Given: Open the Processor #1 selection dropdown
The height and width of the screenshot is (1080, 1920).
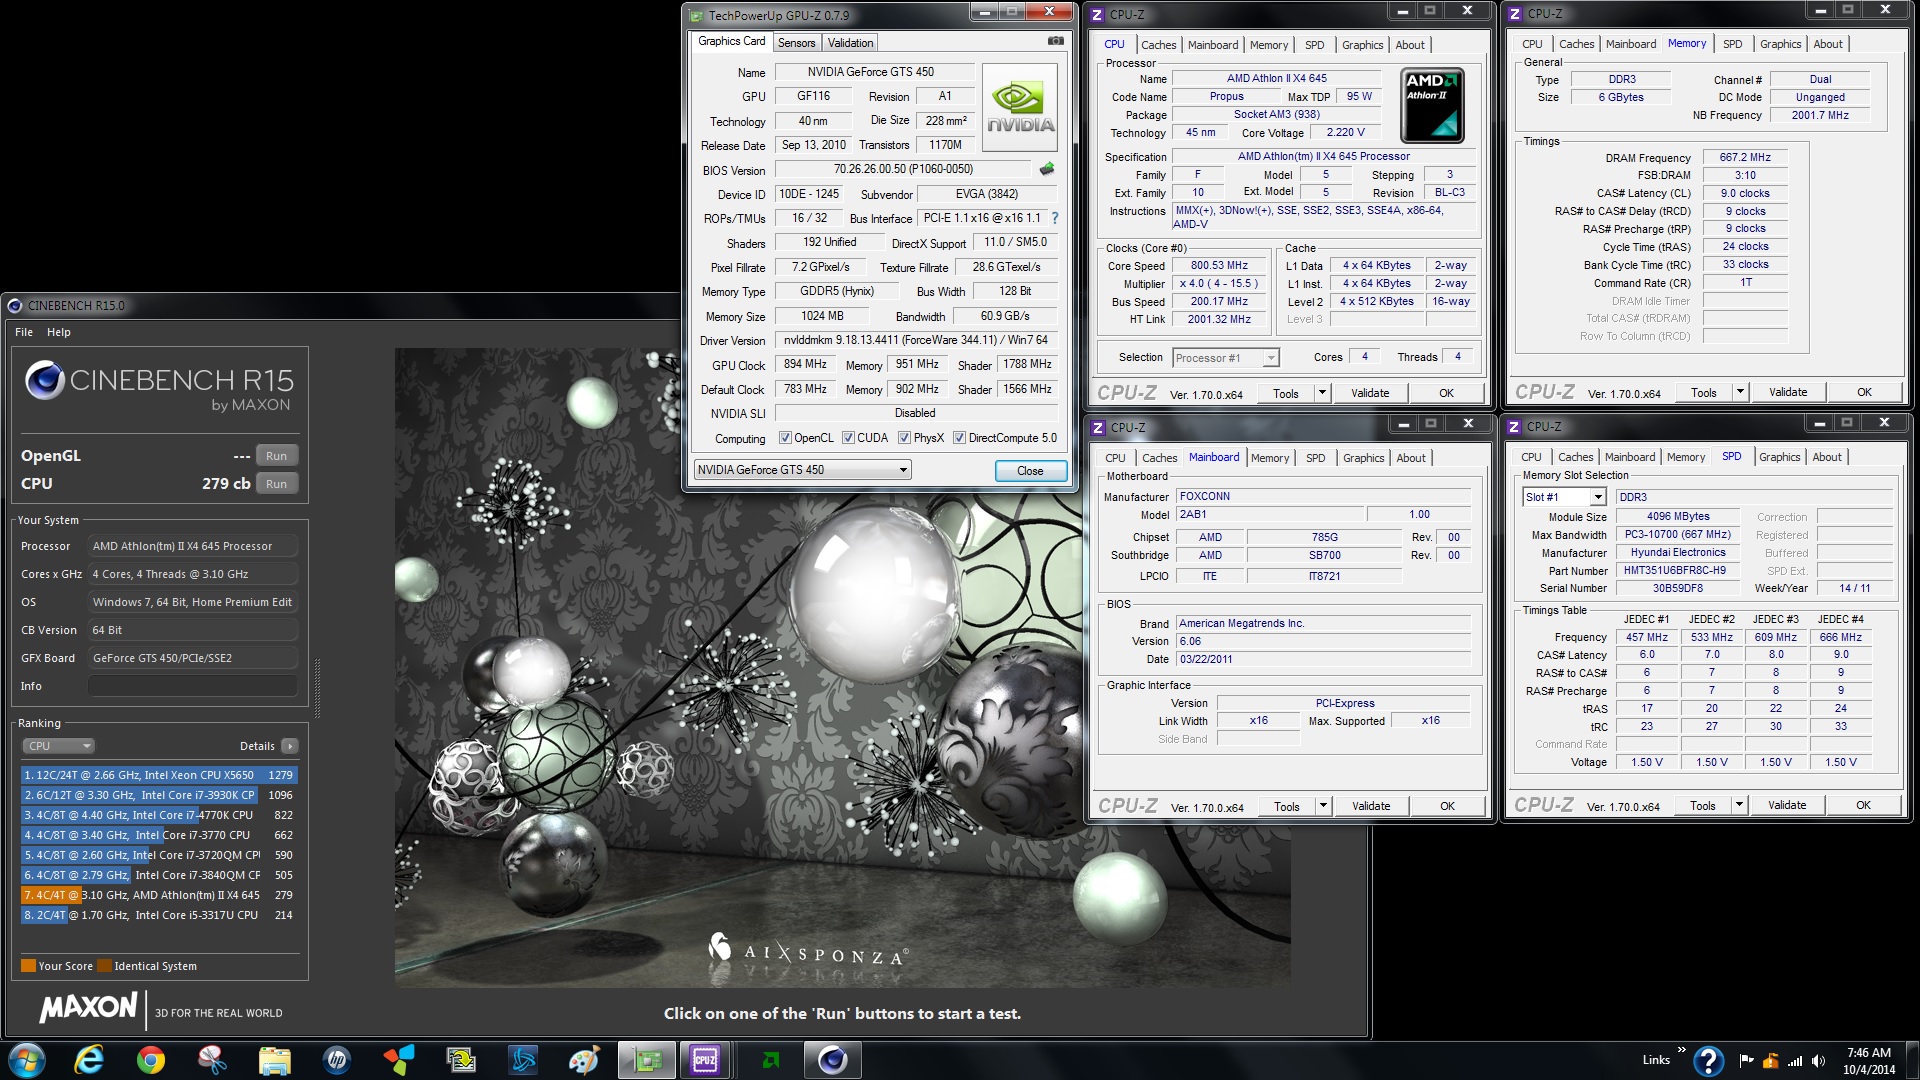Looking at the screenshot, I should 1226,358.
